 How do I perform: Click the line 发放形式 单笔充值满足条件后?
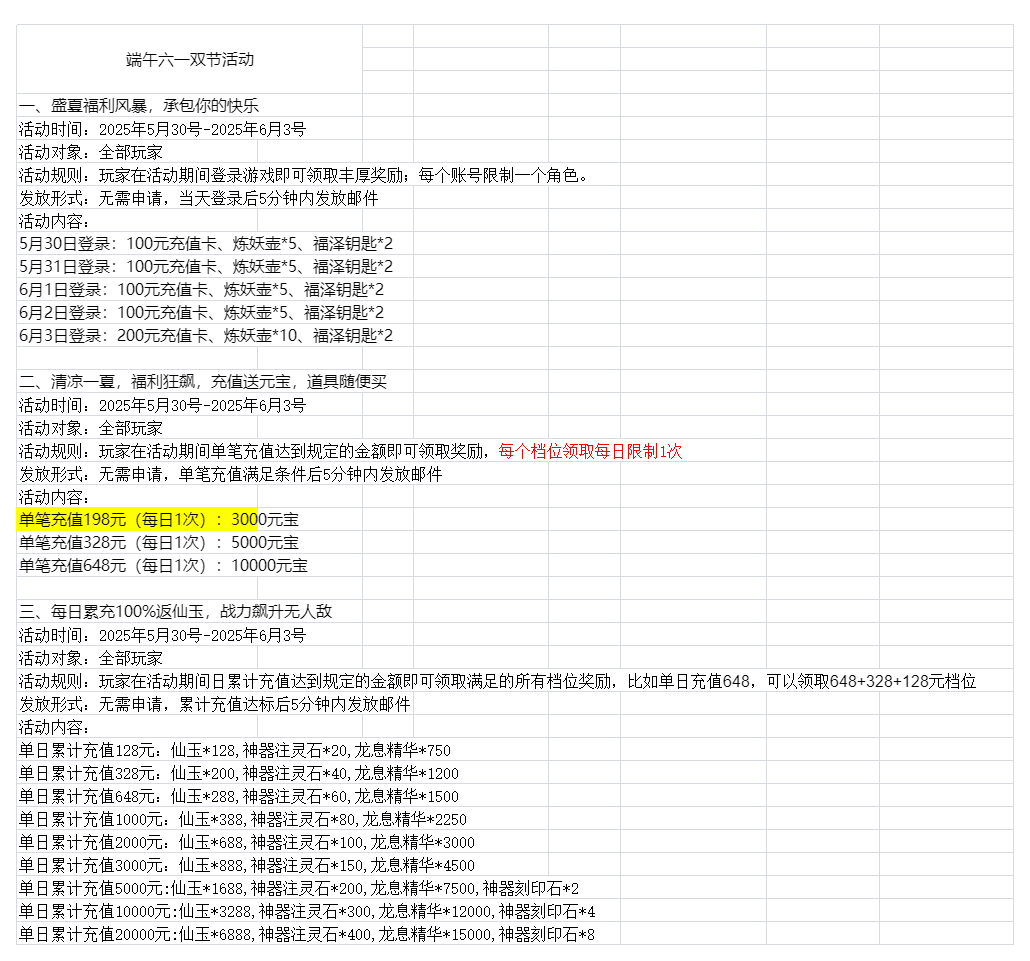[x=231, y=474]
